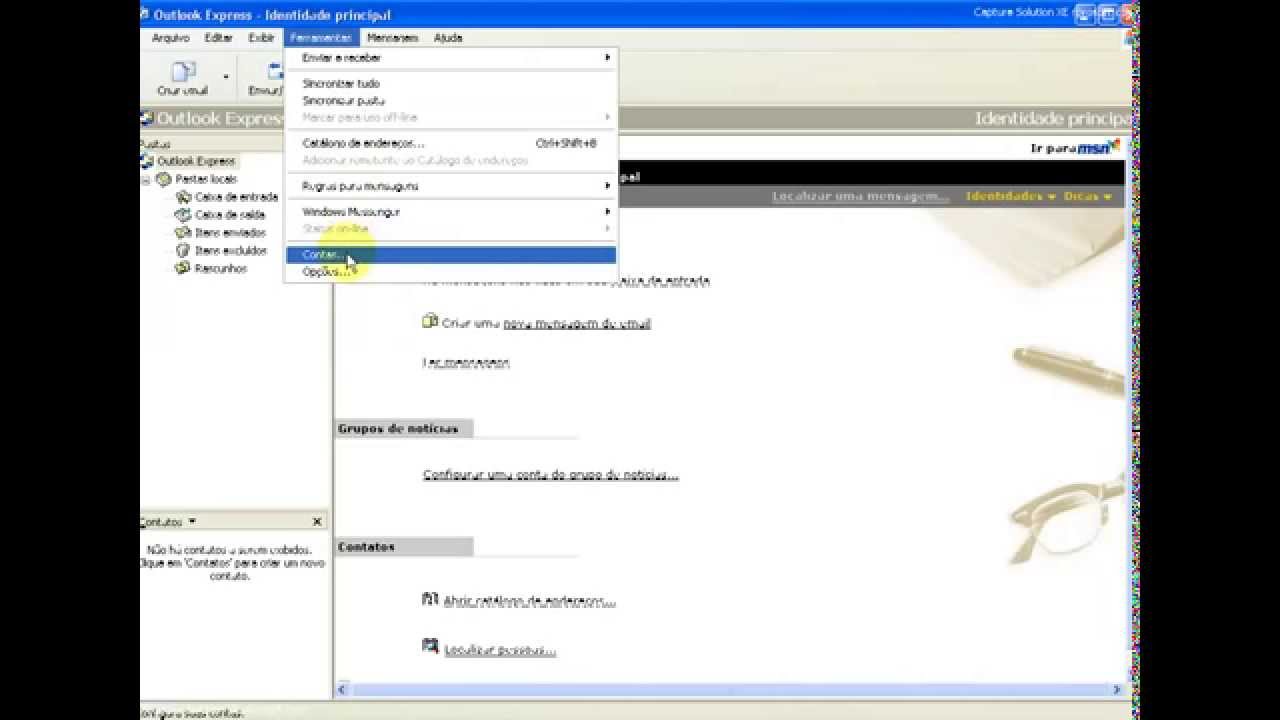1280x720 pixels.
Task: Open the Dicas dropdown
Action: [1108, 197]
